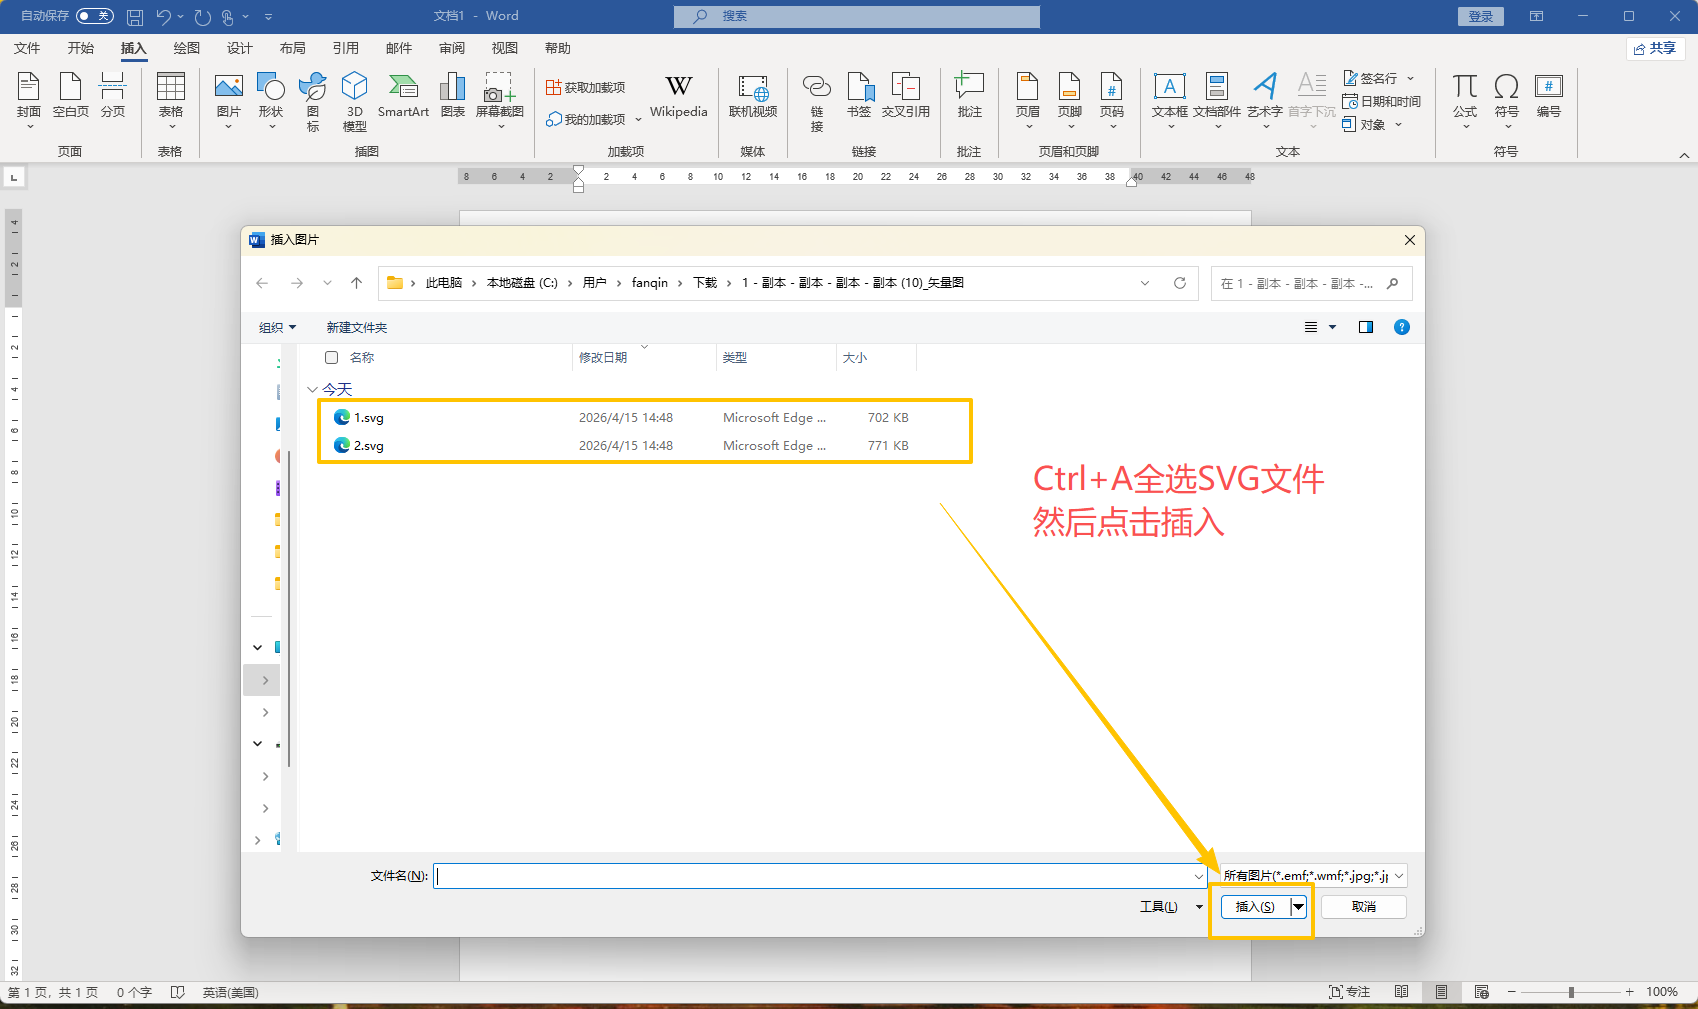Click zoom out minus button
This screenshot has width=1698, height=1009.
point(1512,992)
